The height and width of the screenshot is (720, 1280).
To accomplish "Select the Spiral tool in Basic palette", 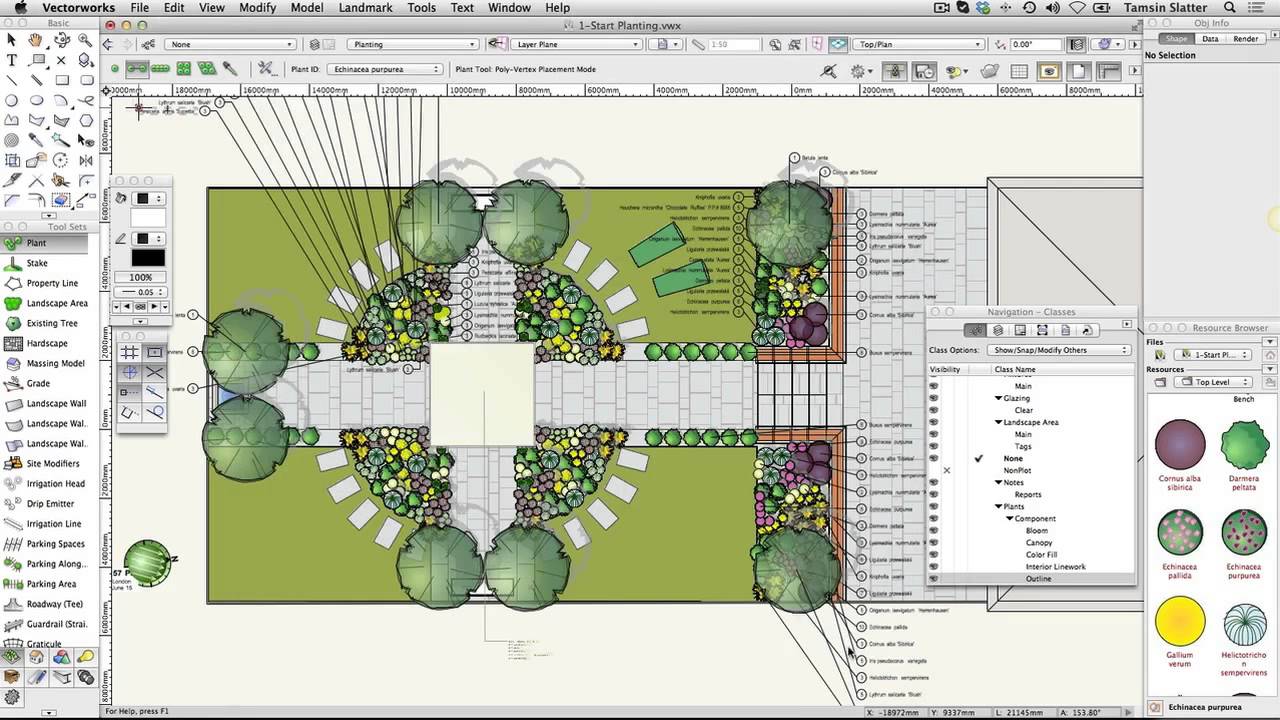I will pos(12,140).
